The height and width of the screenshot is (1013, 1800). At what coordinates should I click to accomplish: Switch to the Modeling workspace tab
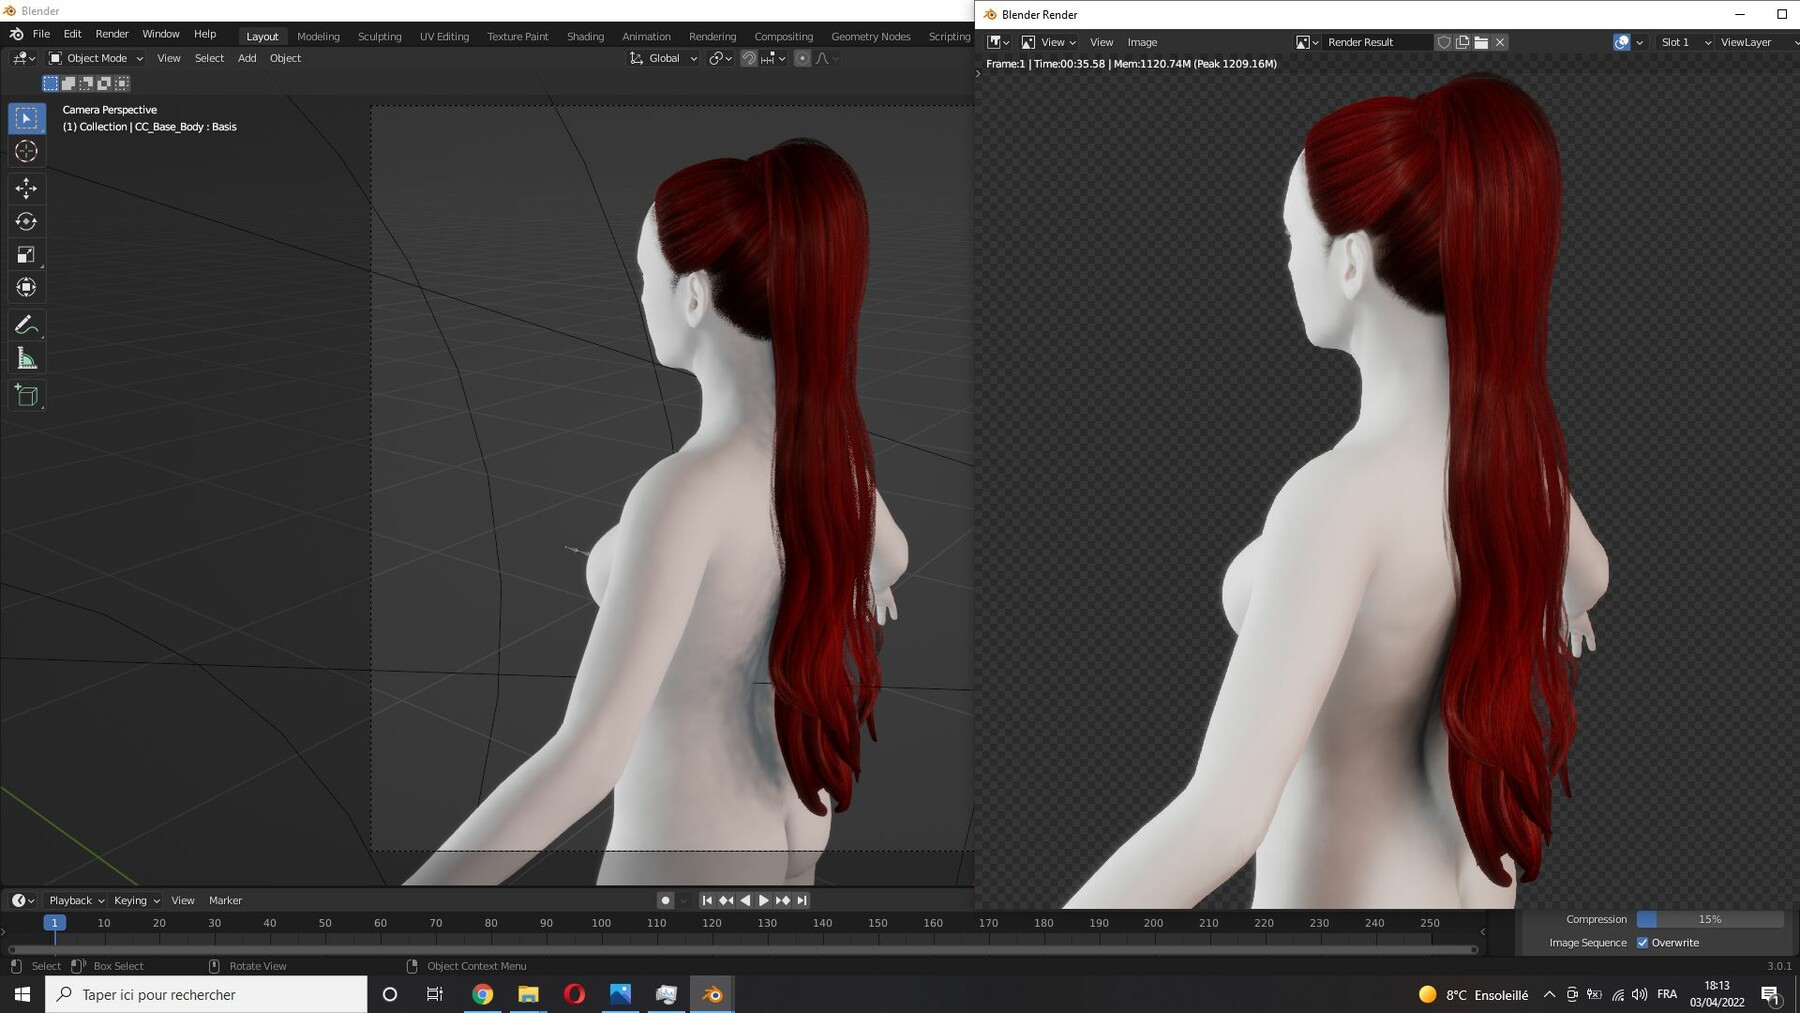318,36
